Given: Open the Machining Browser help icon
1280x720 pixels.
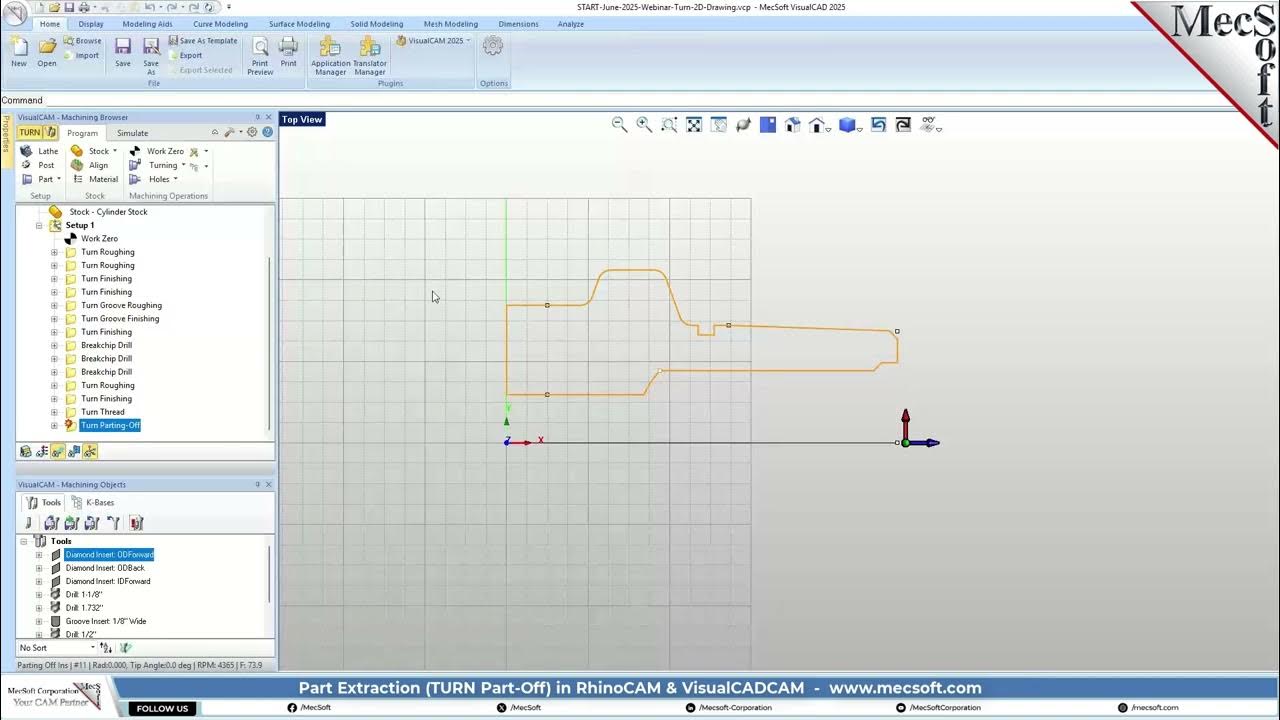Looking at the screenshot, I should [267, 132].
